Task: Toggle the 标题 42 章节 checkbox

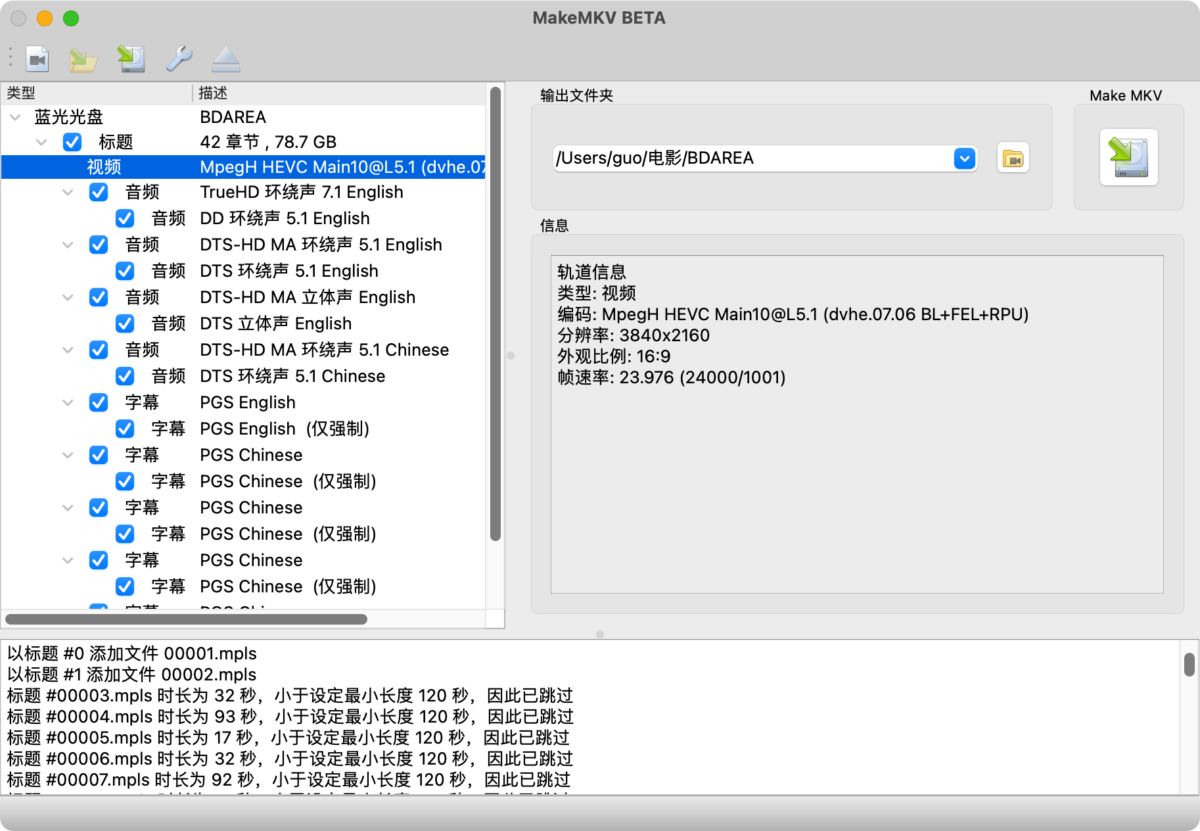Action: [72, 142]
